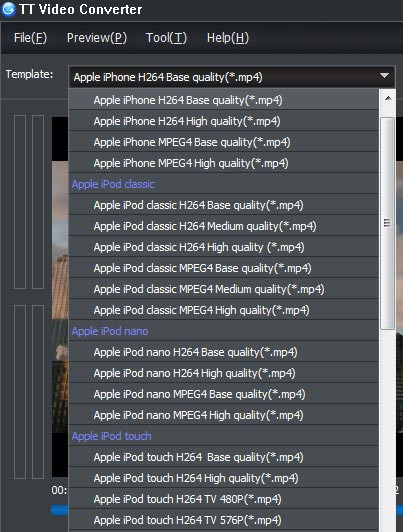This screenshot has height=532, width=403.
Task: Select Apple iPod classic MPEG4 High quality(*.mp4)
Action: click(x=224, y=310)
